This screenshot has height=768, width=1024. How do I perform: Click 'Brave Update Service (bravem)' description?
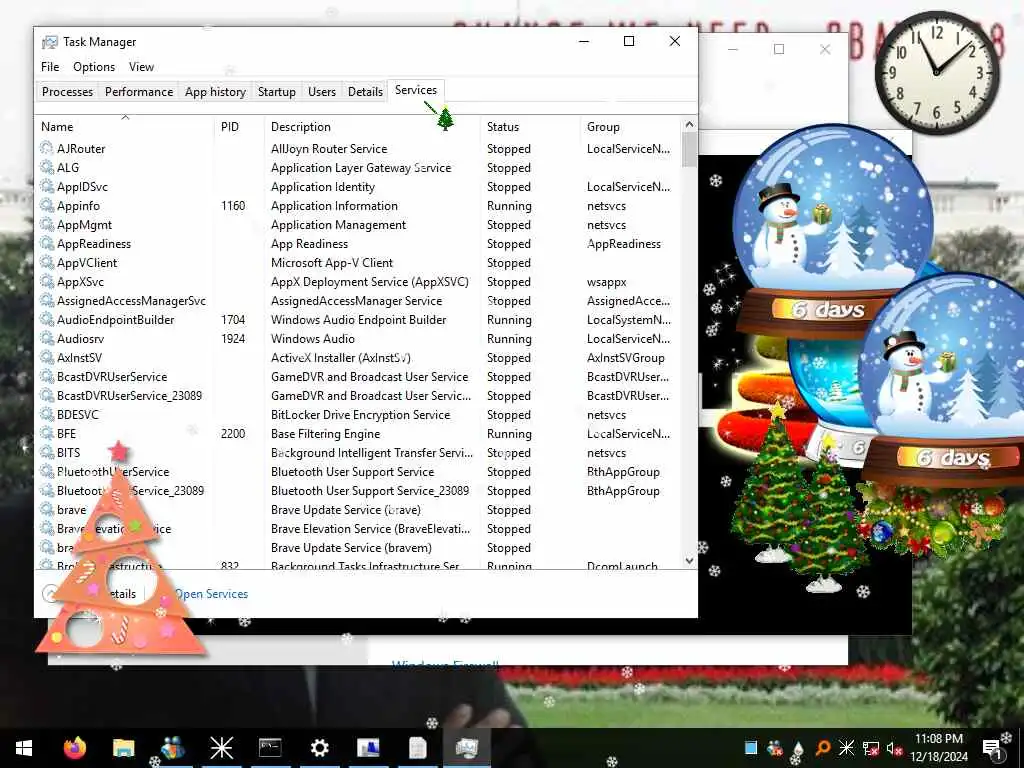351,547
